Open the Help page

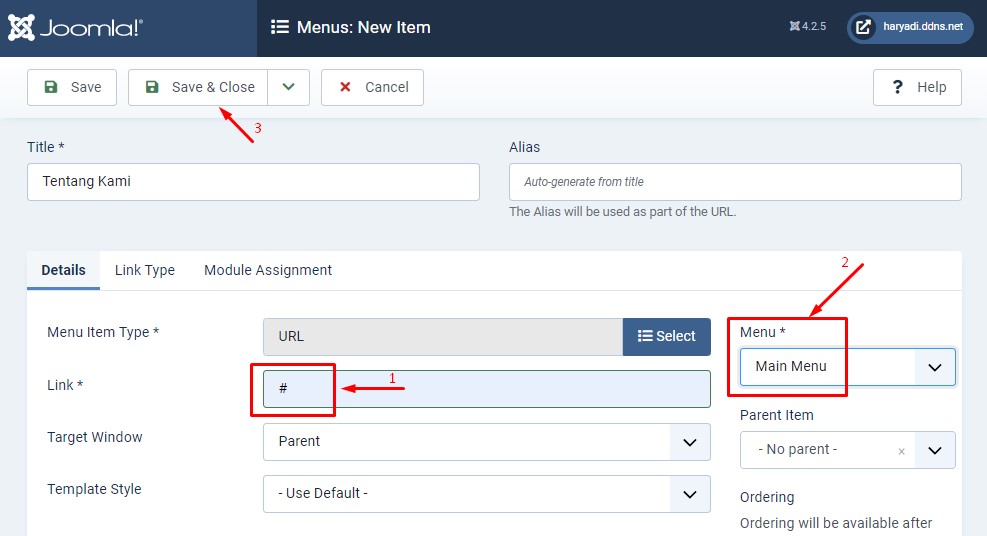pyautogui.click(x=917, y=87)
